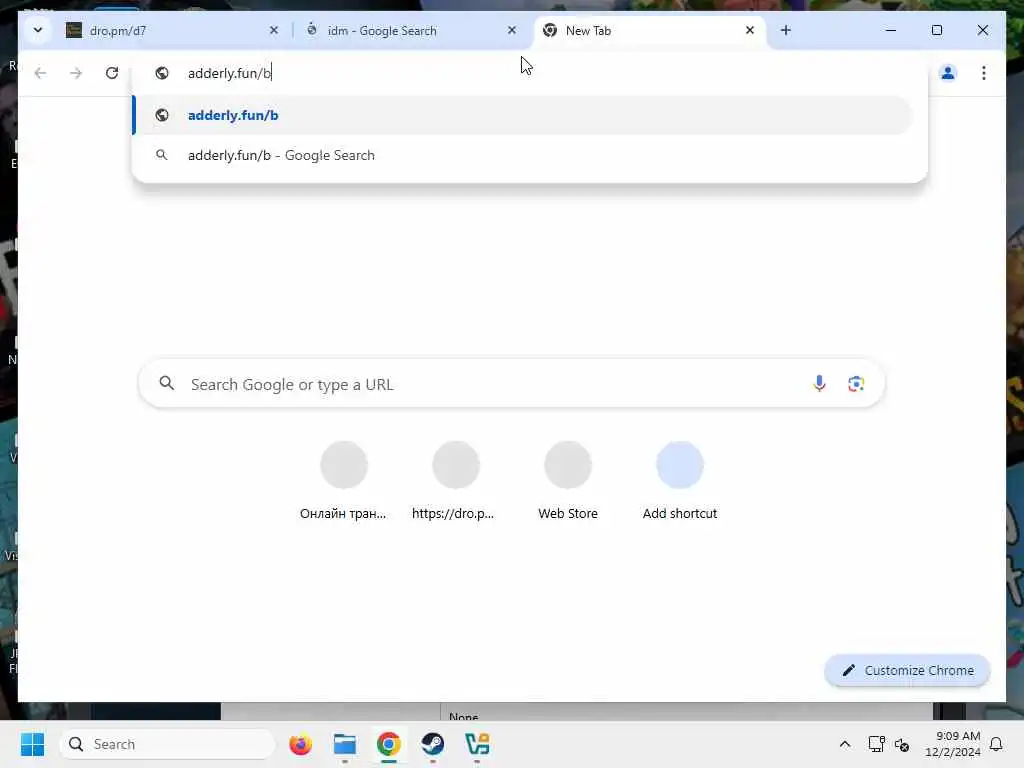Show hidden system tray icons
Viewport: 1024px width, 768px height.
point(844,744)
